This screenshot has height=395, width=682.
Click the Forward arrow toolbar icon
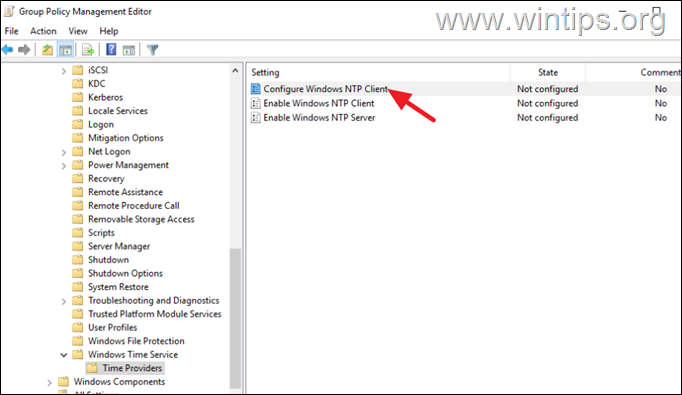[24, 50]
